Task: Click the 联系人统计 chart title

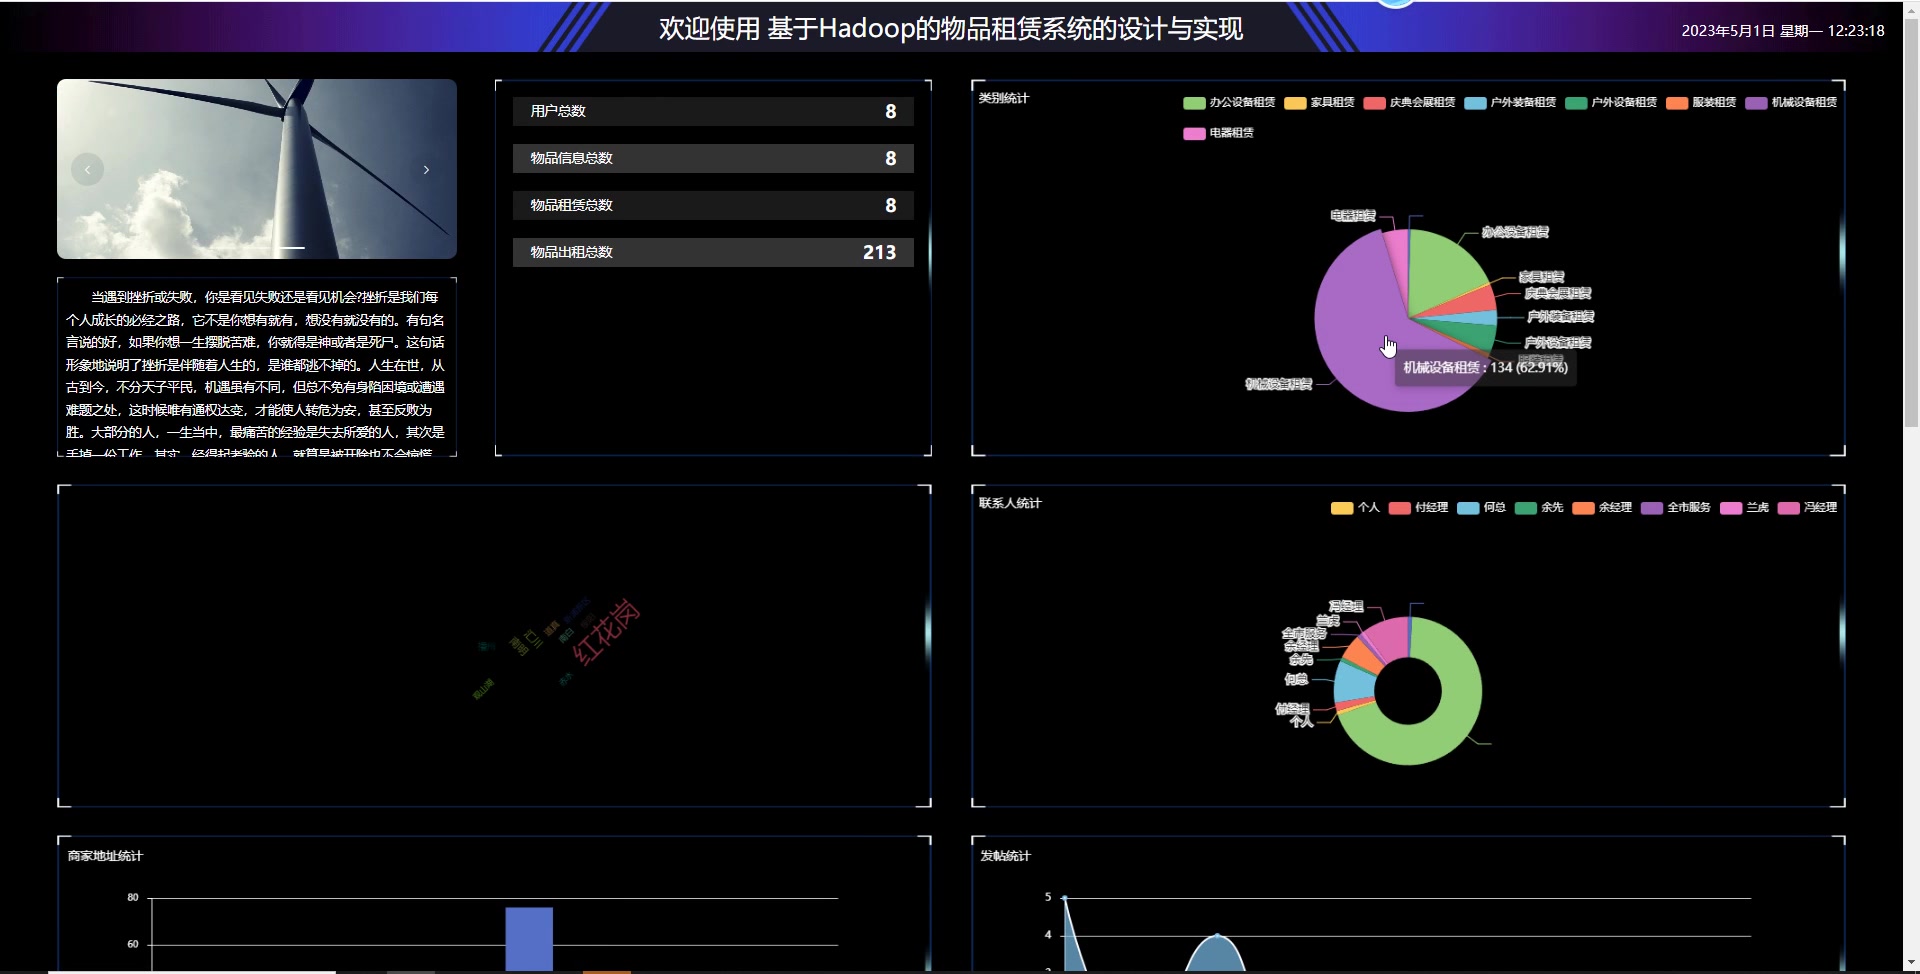Action: click(x=1010, y=503)
